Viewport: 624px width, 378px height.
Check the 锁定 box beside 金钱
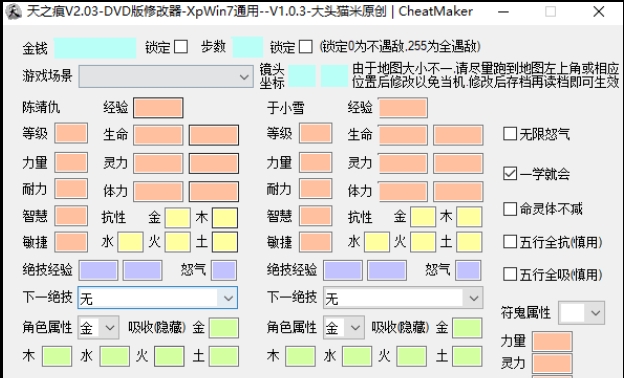tap(181, 47)
